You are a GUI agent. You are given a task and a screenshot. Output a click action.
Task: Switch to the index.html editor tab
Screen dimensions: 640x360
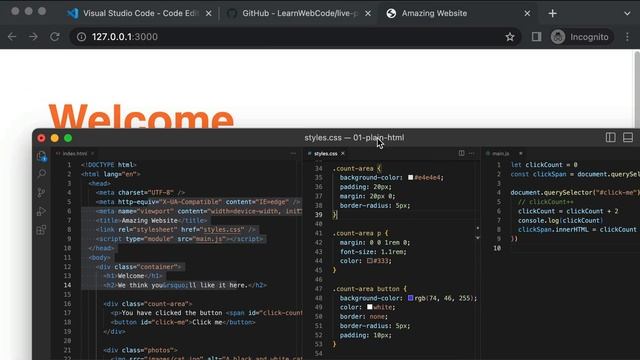click(75, 153)
